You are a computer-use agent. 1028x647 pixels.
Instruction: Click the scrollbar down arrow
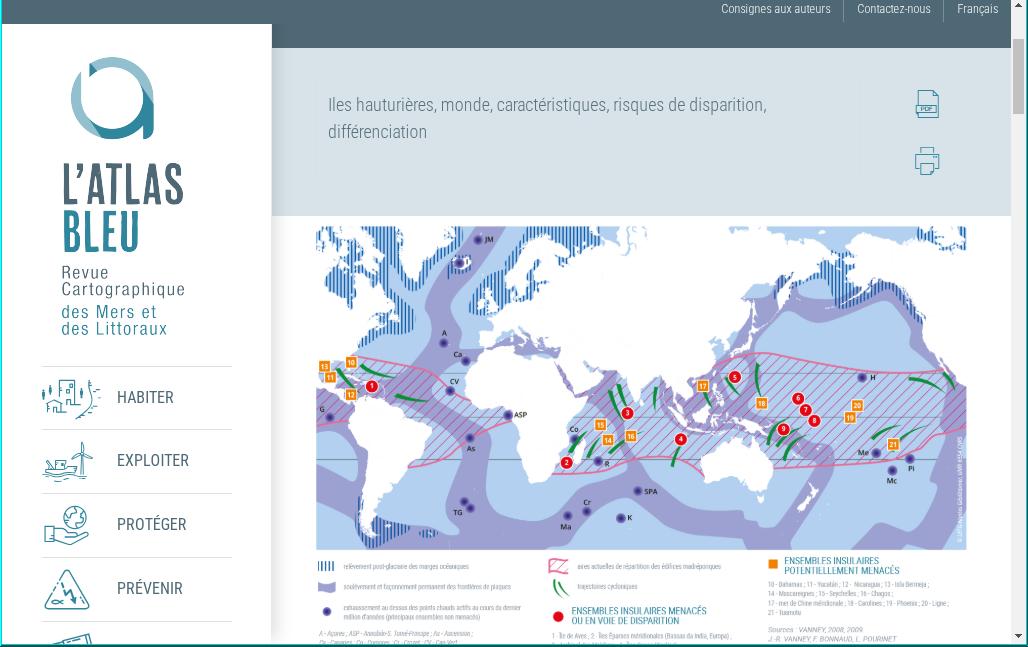pos(1019,635)
